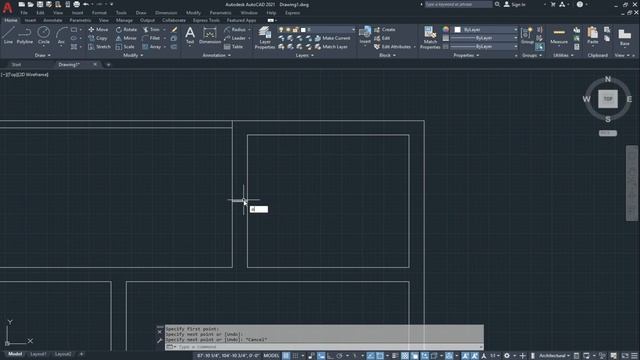The image size is (640, 360).
Task: Click the Erase tool icon
Action: click(x=174, y=29)
